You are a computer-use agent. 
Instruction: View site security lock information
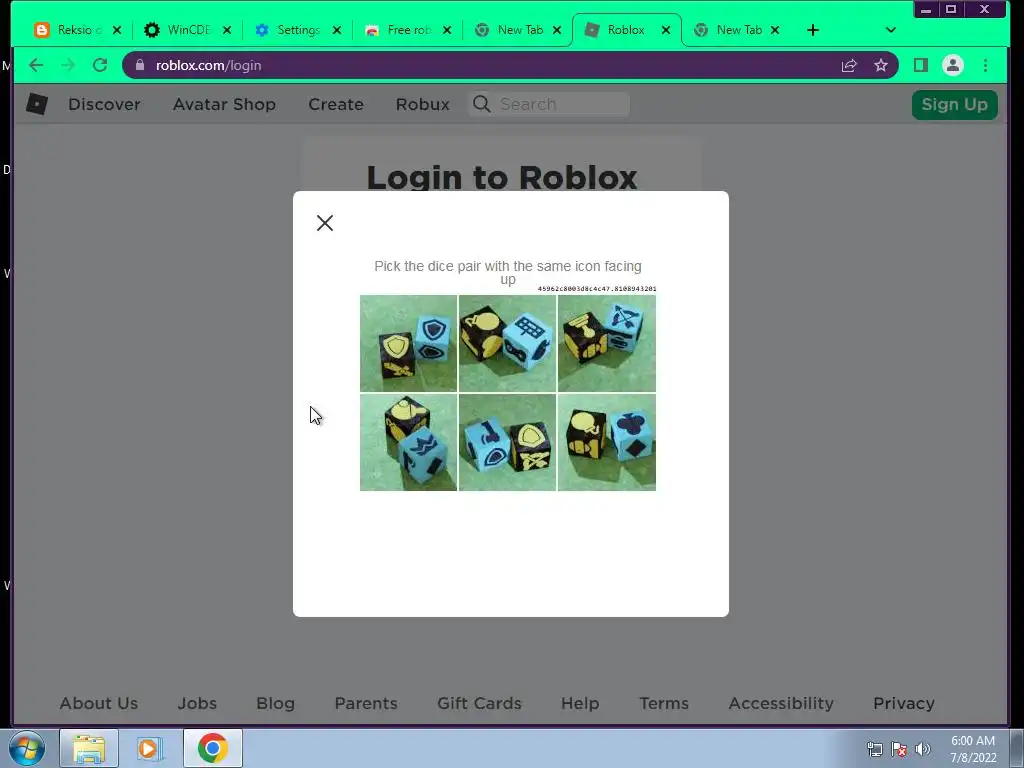(x=140, y=65)
